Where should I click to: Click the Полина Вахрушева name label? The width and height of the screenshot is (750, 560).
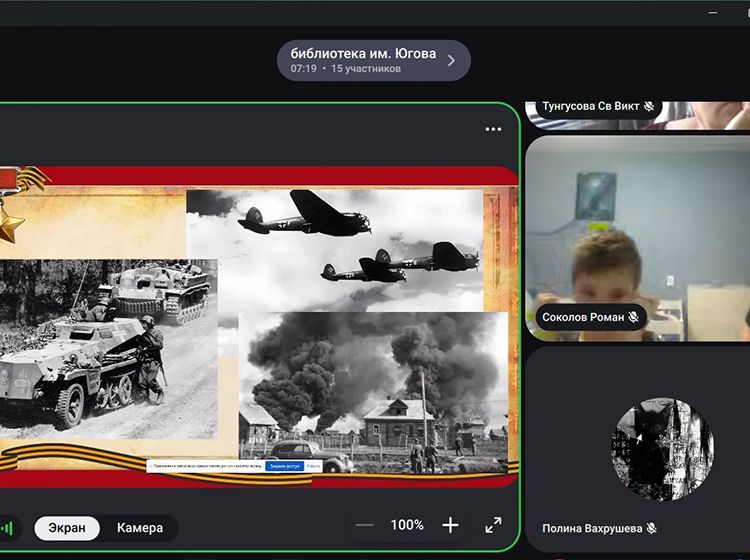click(x=592, y=528)
